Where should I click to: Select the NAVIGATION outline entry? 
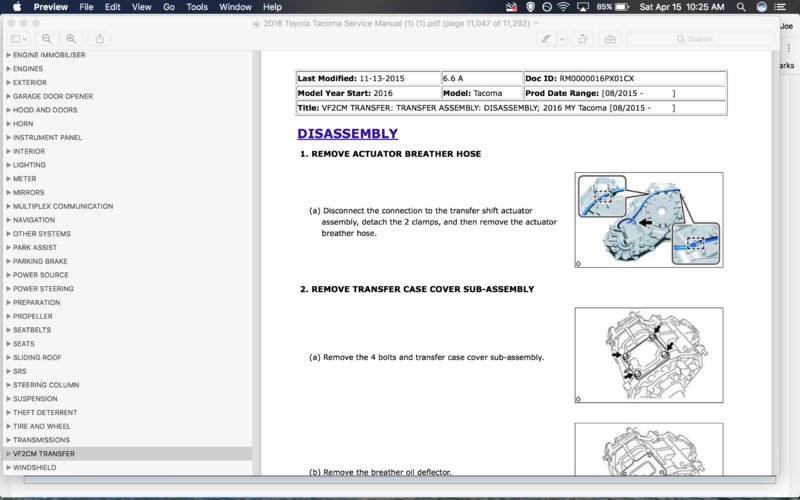point(34,220)
